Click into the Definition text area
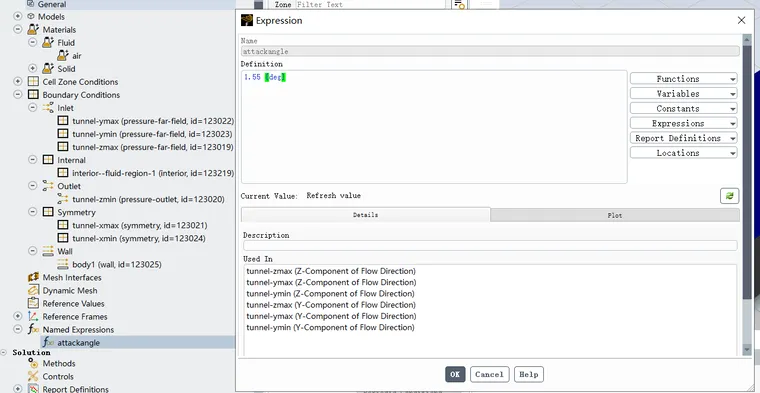 [434, 127]
